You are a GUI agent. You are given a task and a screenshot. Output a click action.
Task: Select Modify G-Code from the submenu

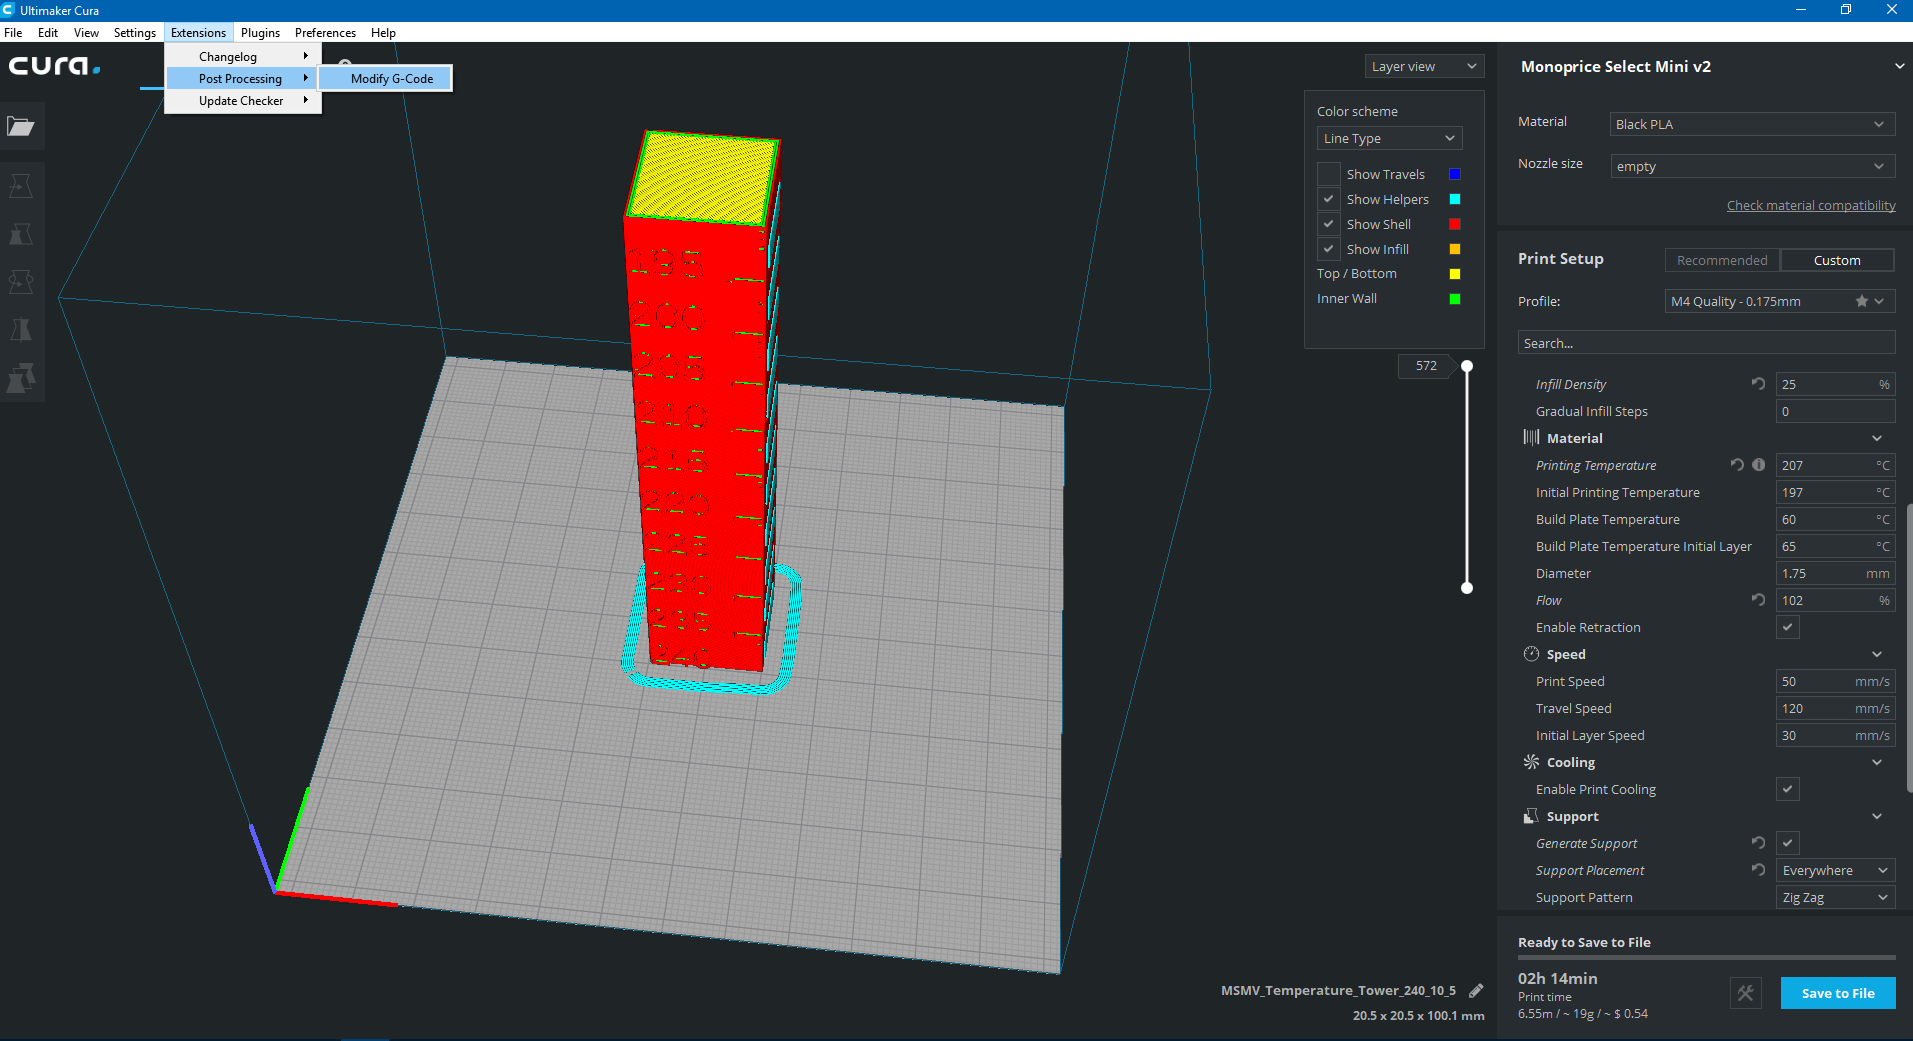coord(386,78)
